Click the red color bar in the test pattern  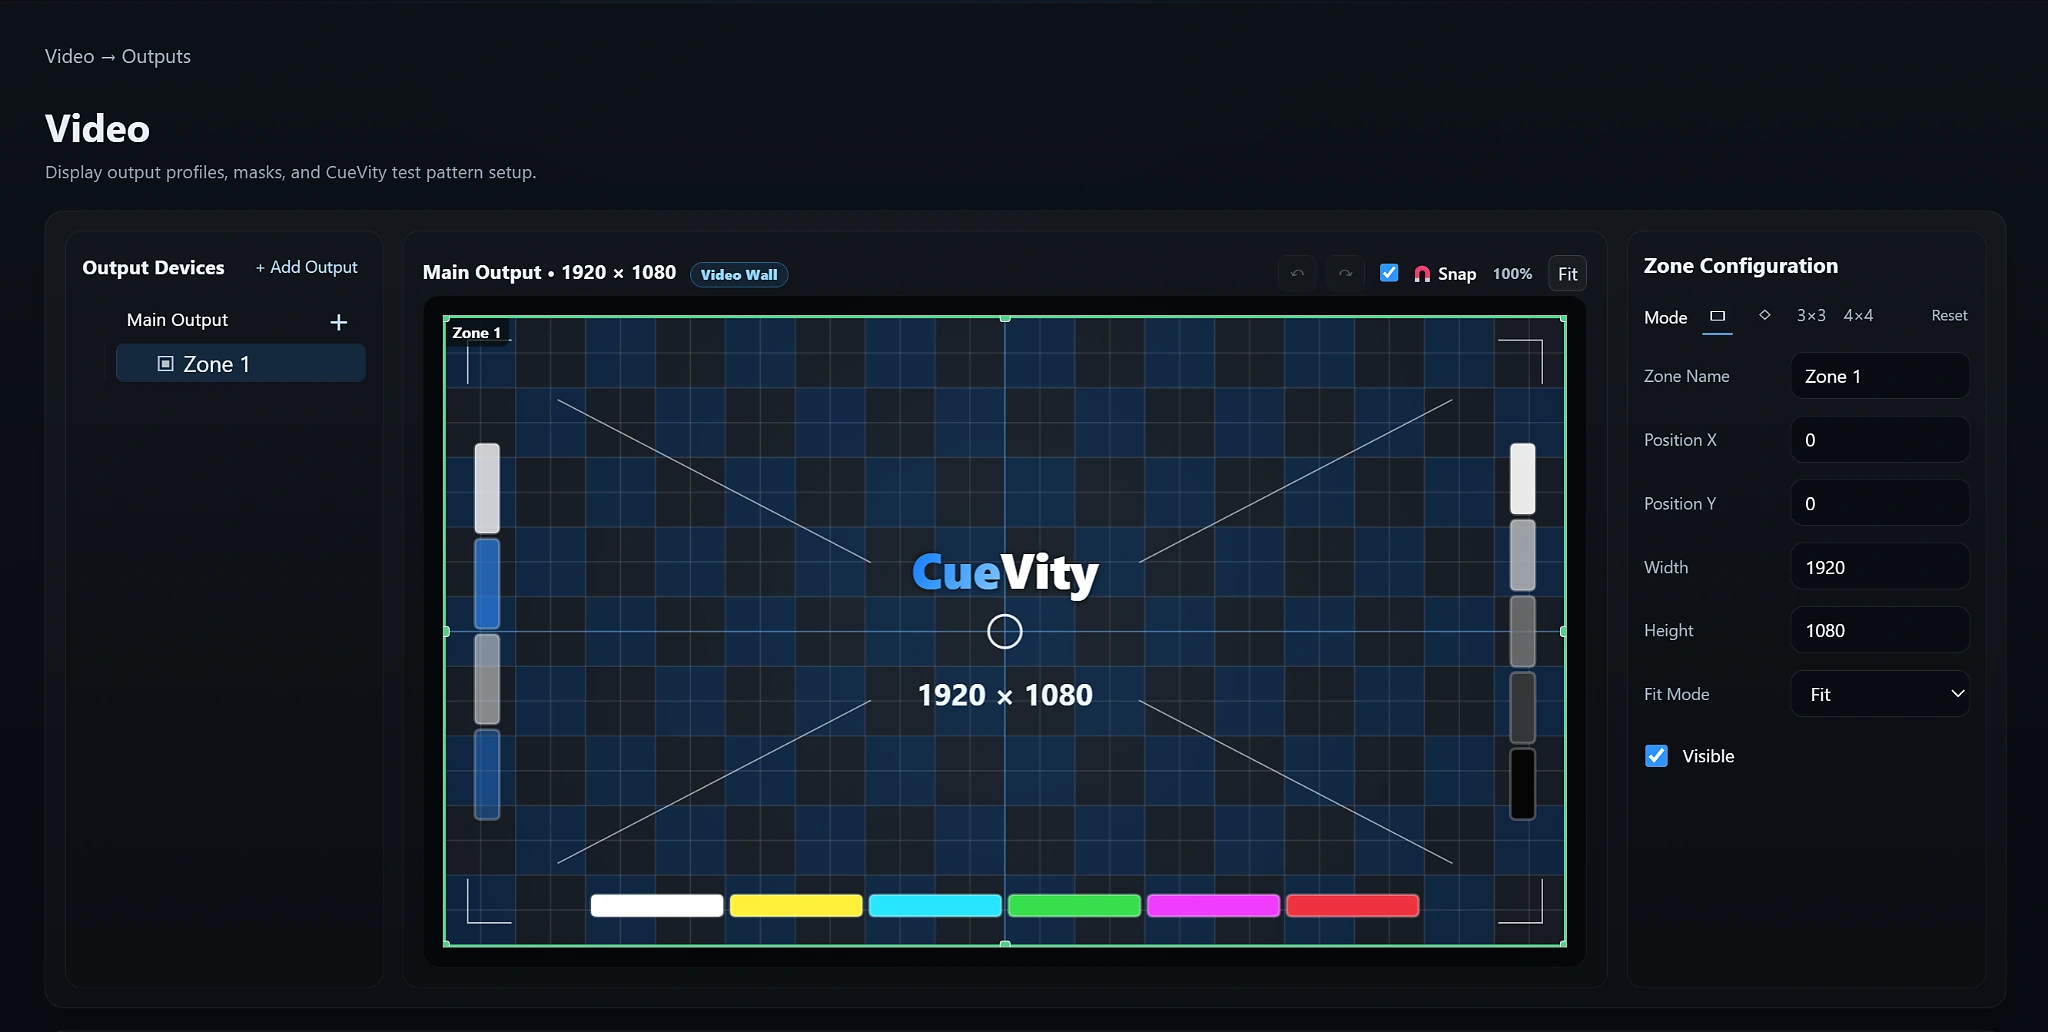[x=1352, y=906]
